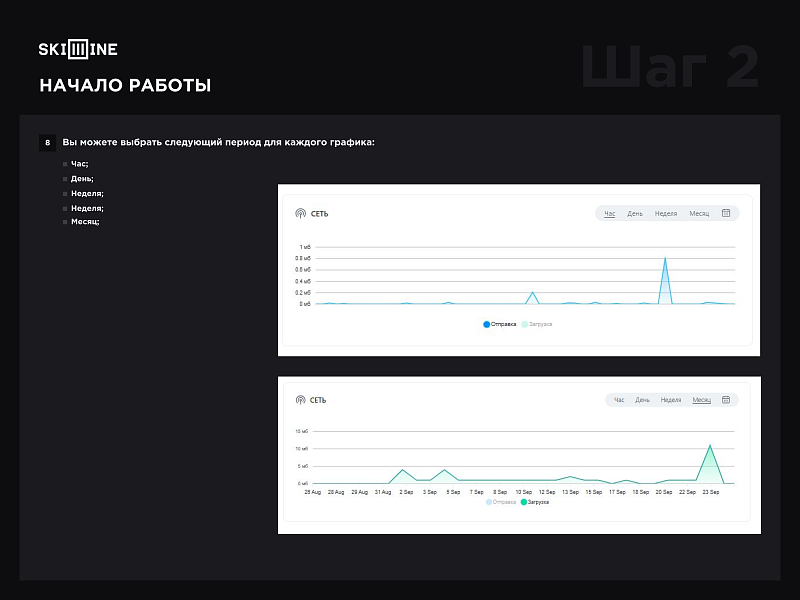Screen dimensions: 800x600
Task: Select the День period in the upper chart
Action: [635, 213]
